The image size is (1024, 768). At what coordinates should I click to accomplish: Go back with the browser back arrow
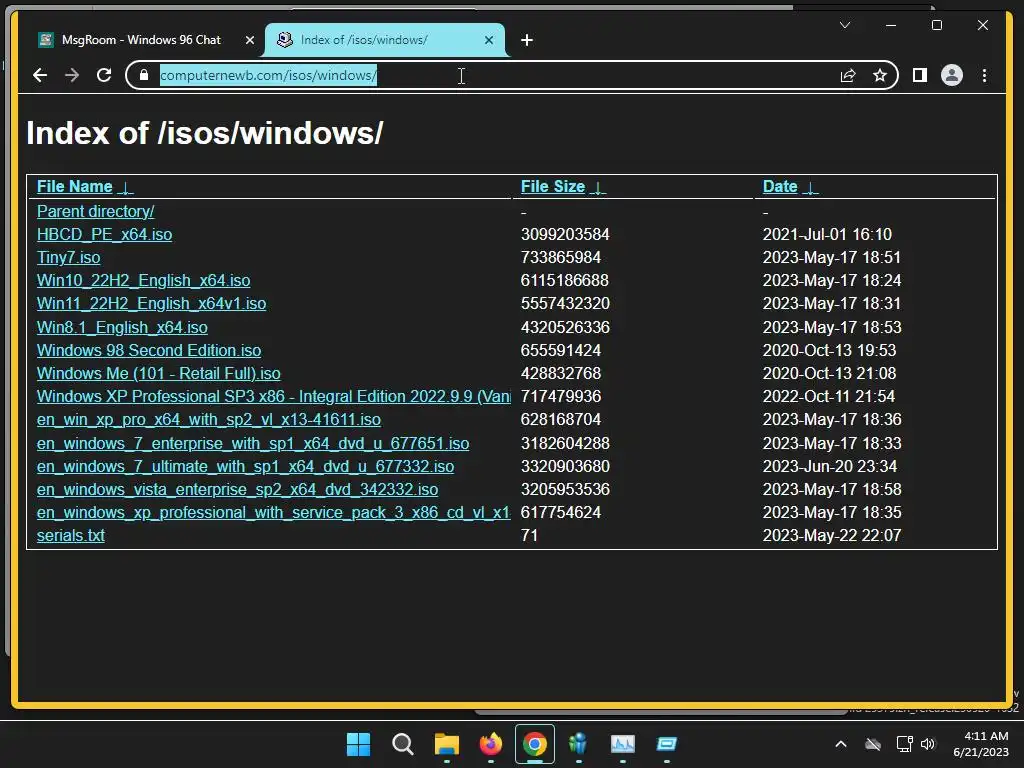coord(40,75)
